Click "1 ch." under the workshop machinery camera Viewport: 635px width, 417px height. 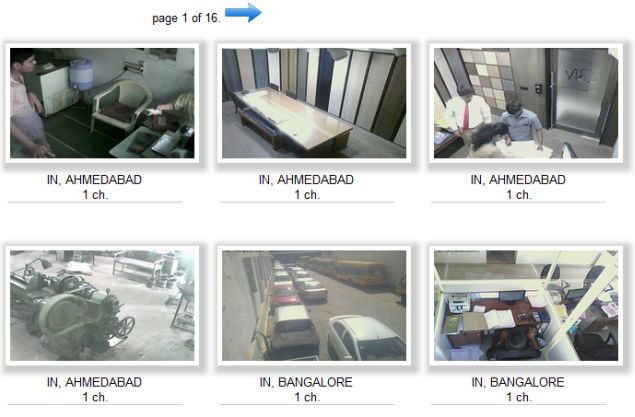point(95,397)
